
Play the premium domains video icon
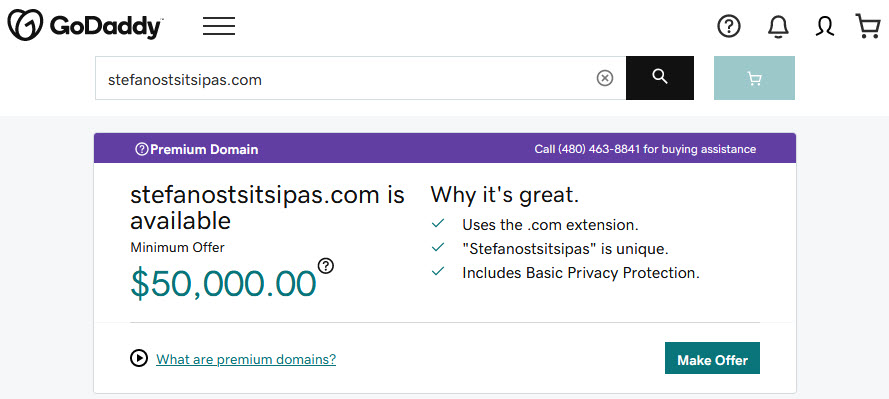point(139,358)
